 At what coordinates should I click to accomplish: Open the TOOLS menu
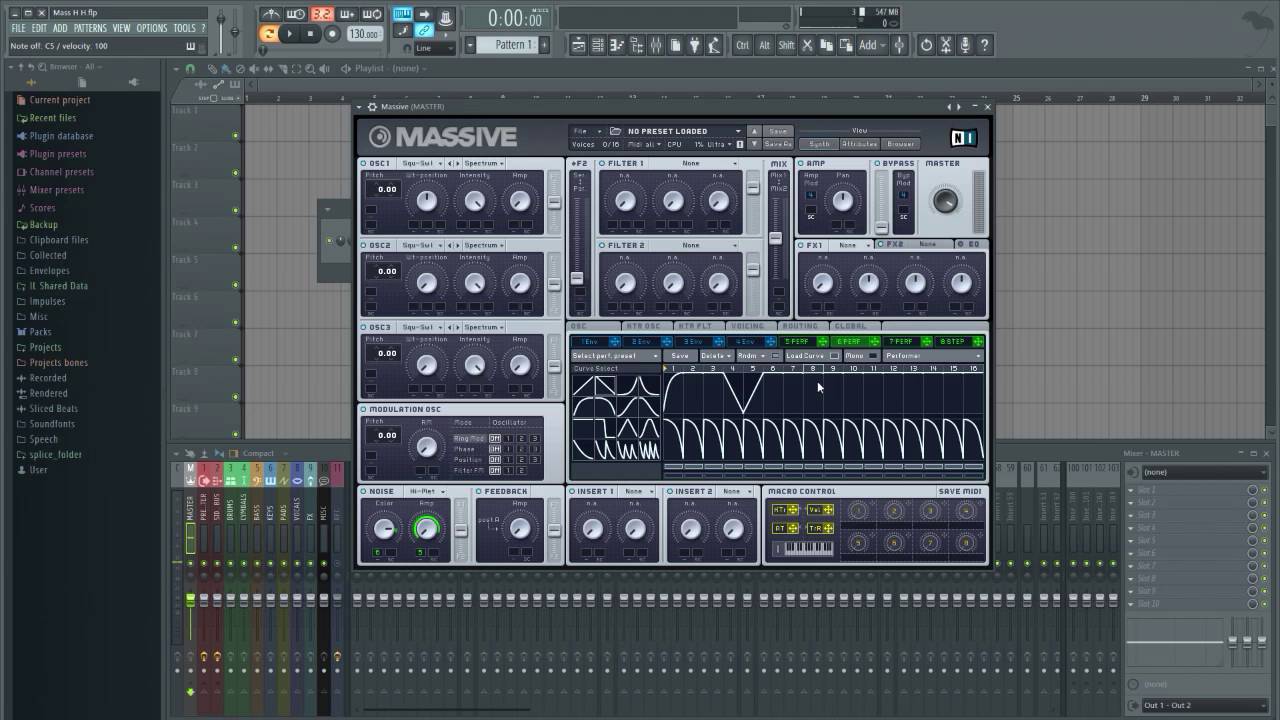pyautogui.click(x=184, y=29)
